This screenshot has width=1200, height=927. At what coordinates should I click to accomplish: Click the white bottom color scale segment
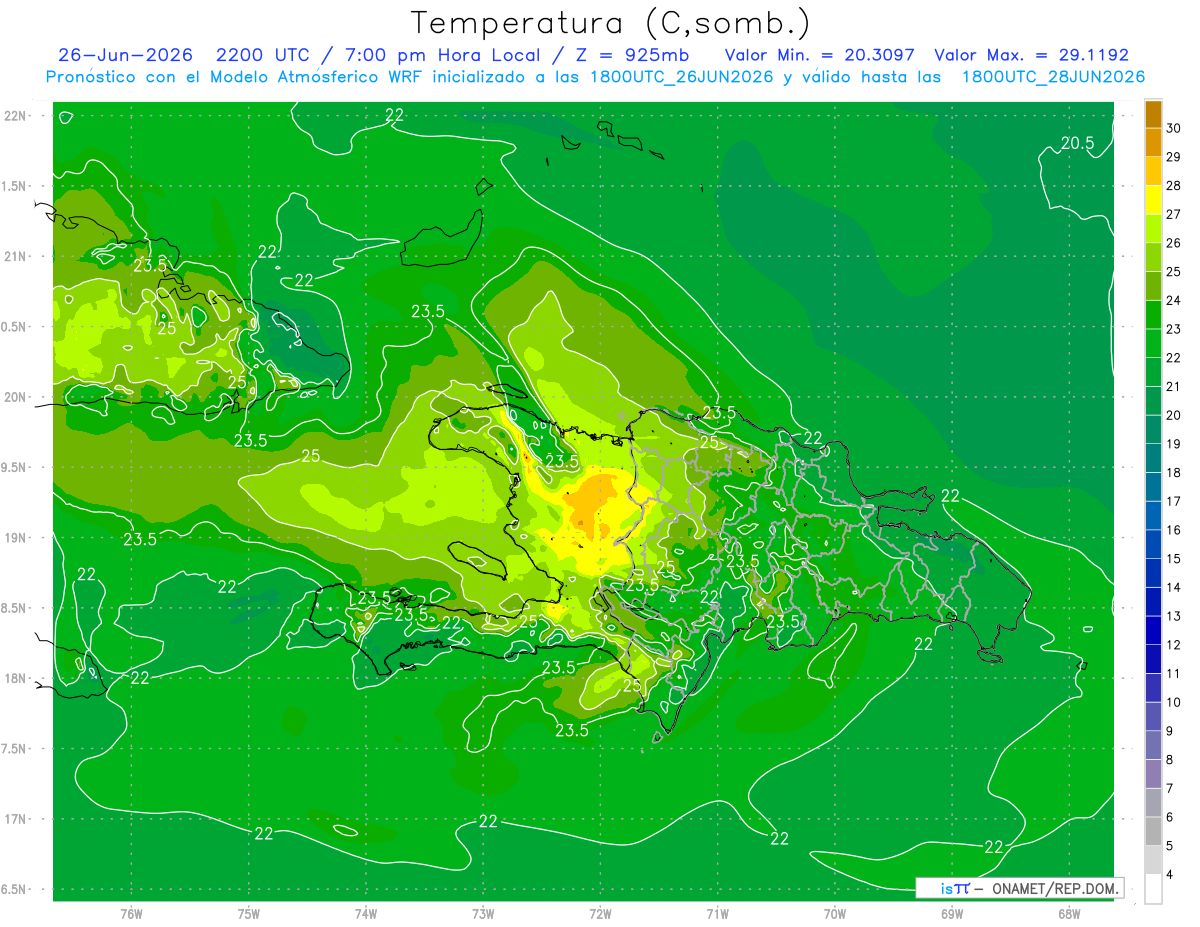pos(1153,889)
